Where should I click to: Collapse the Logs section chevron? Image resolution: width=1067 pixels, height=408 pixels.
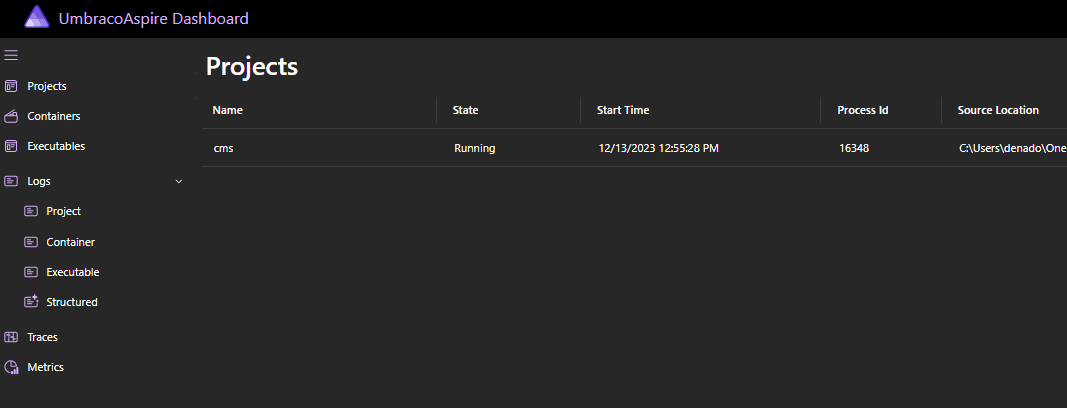[179, 182]
